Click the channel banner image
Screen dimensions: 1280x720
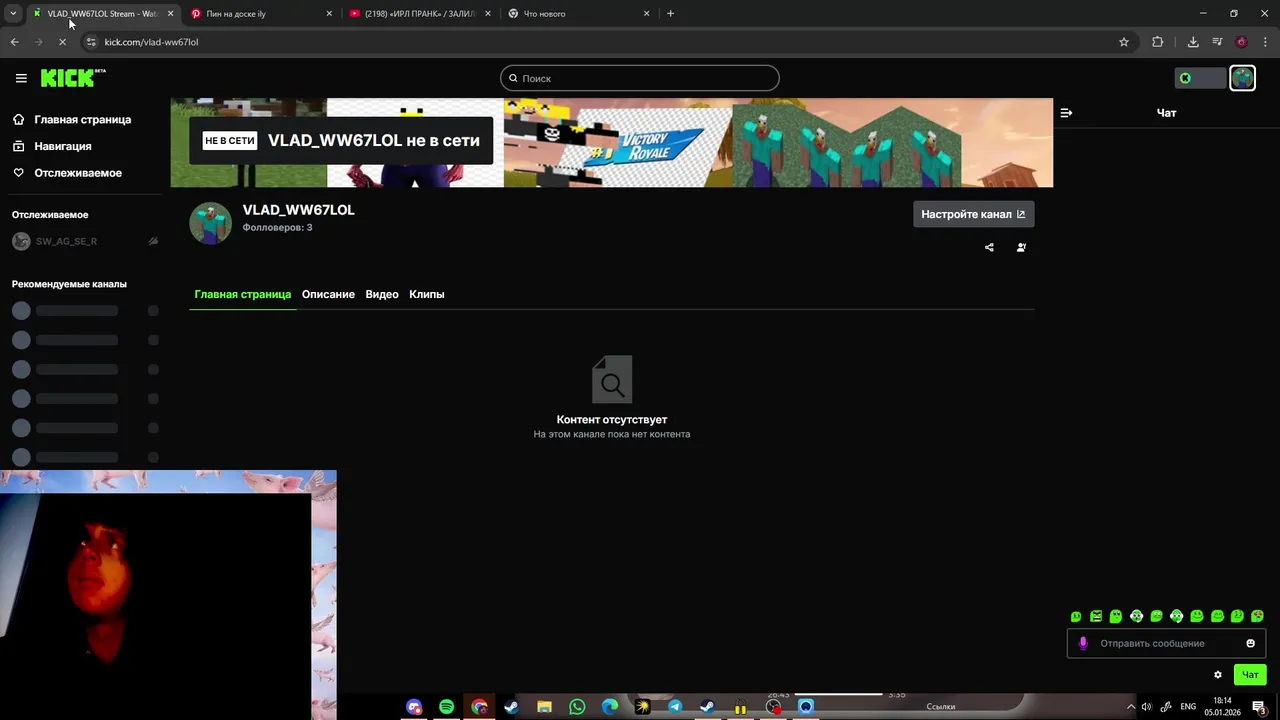[611, 142]
